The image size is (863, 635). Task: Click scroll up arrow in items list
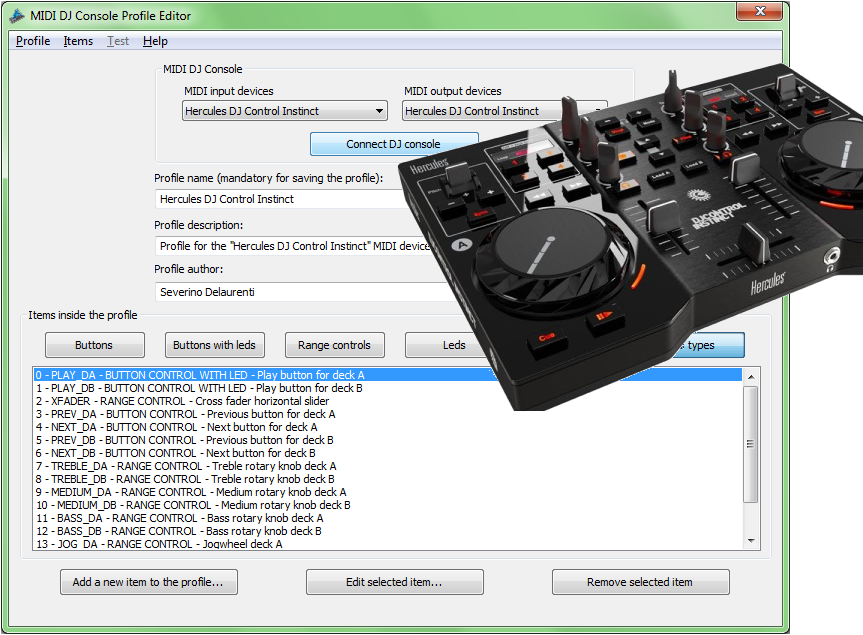751,376
